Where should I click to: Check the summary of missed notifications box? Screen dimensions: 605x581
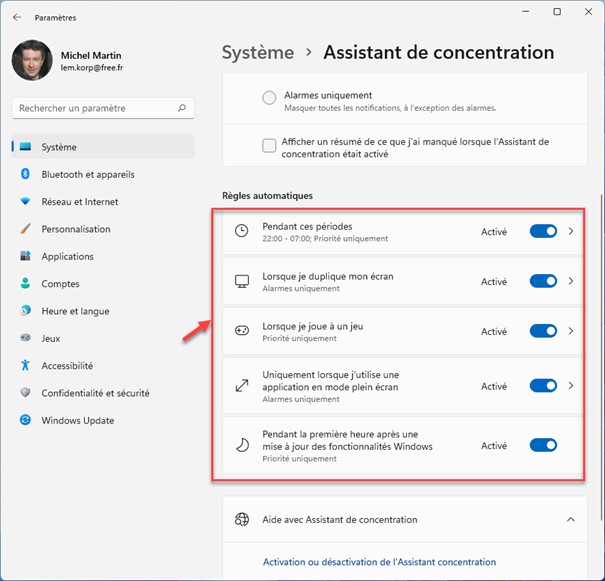269,146
